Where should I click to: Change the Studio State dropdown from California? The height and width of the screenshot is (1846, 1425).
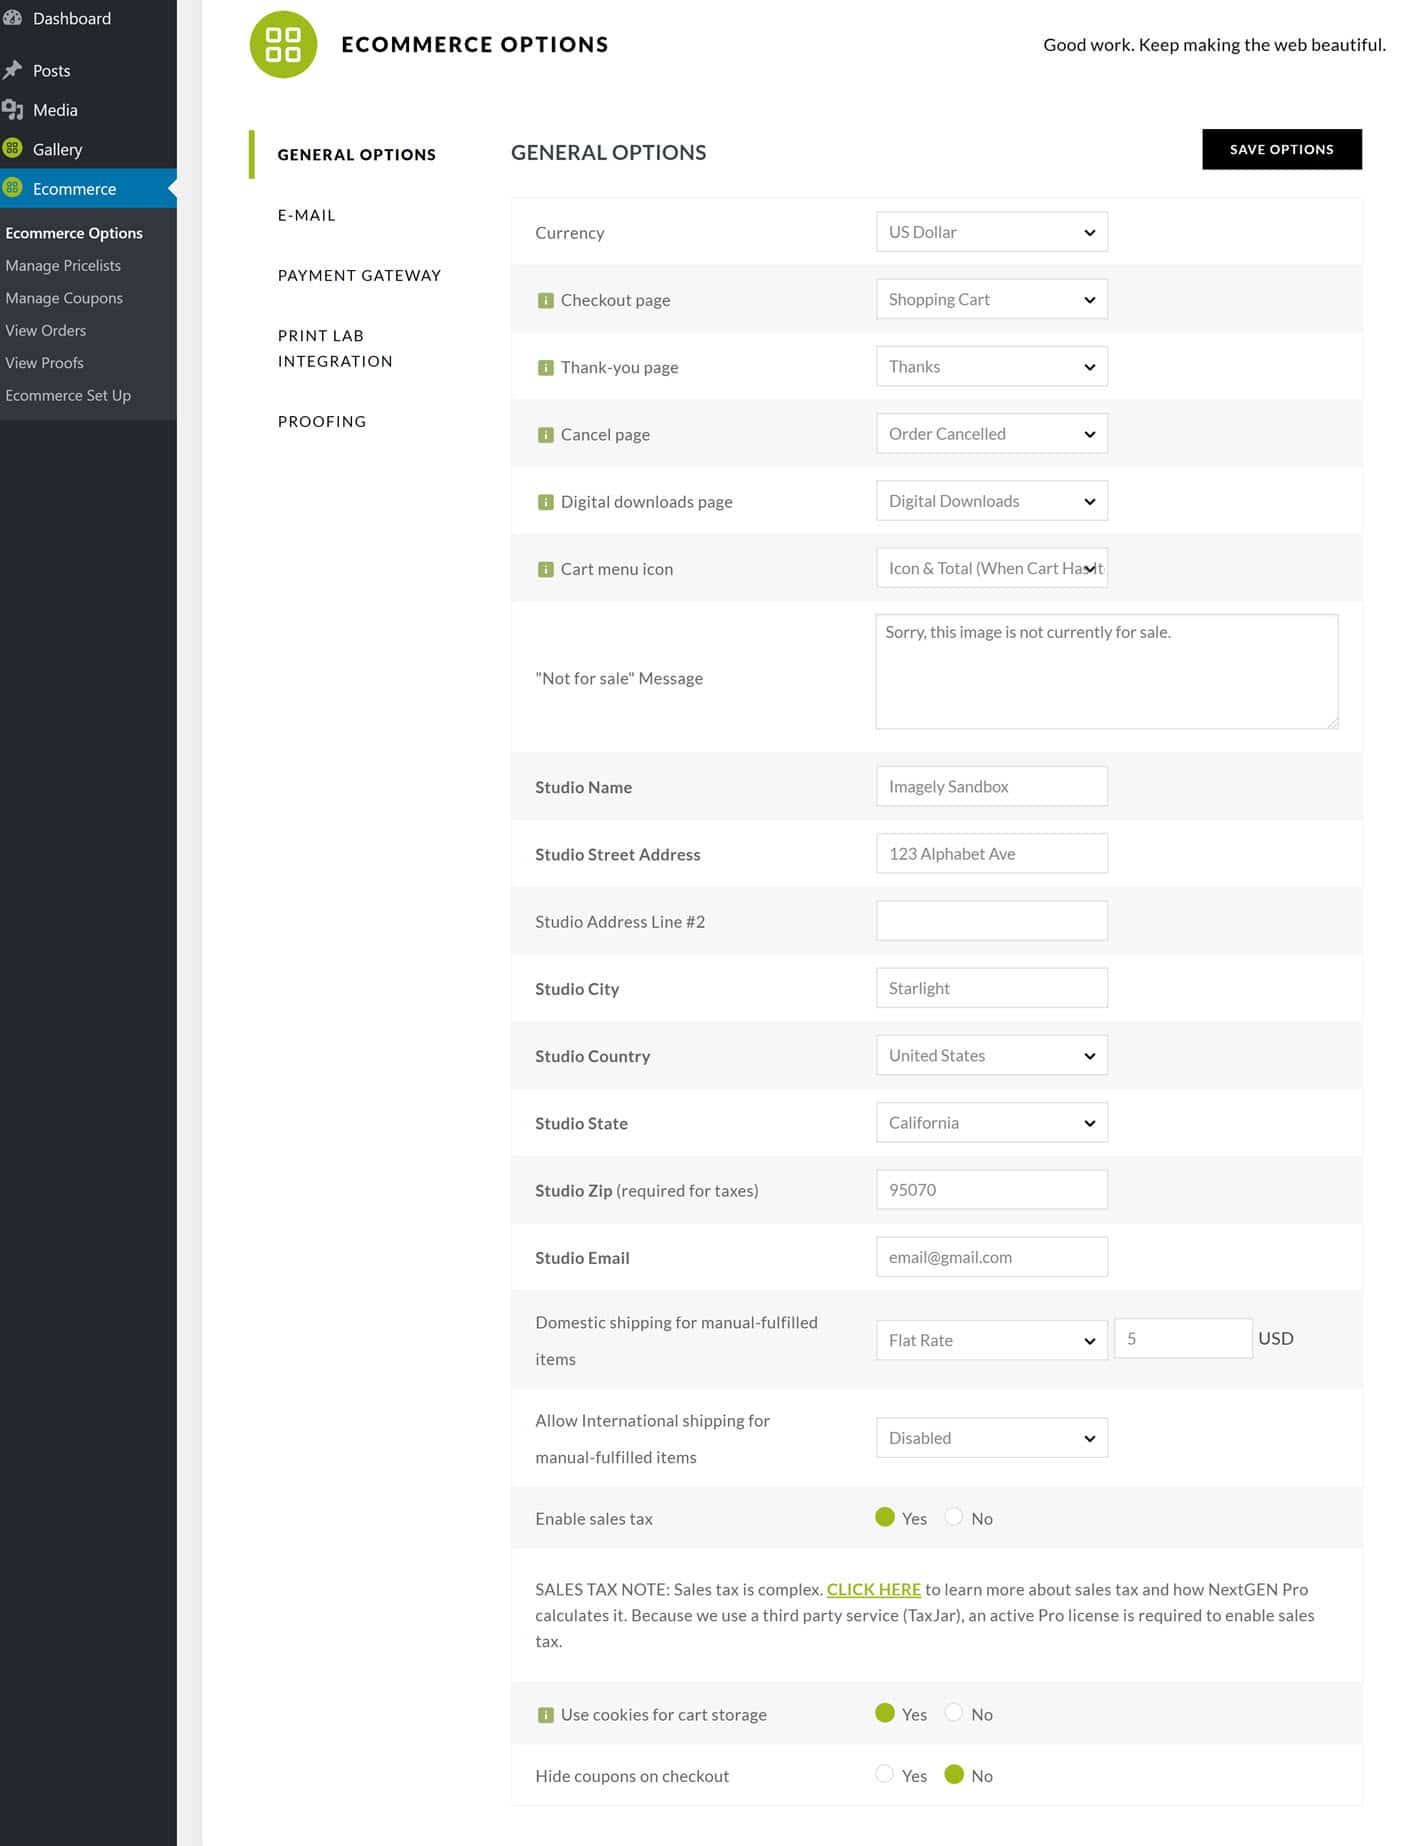pos(991,1122)
